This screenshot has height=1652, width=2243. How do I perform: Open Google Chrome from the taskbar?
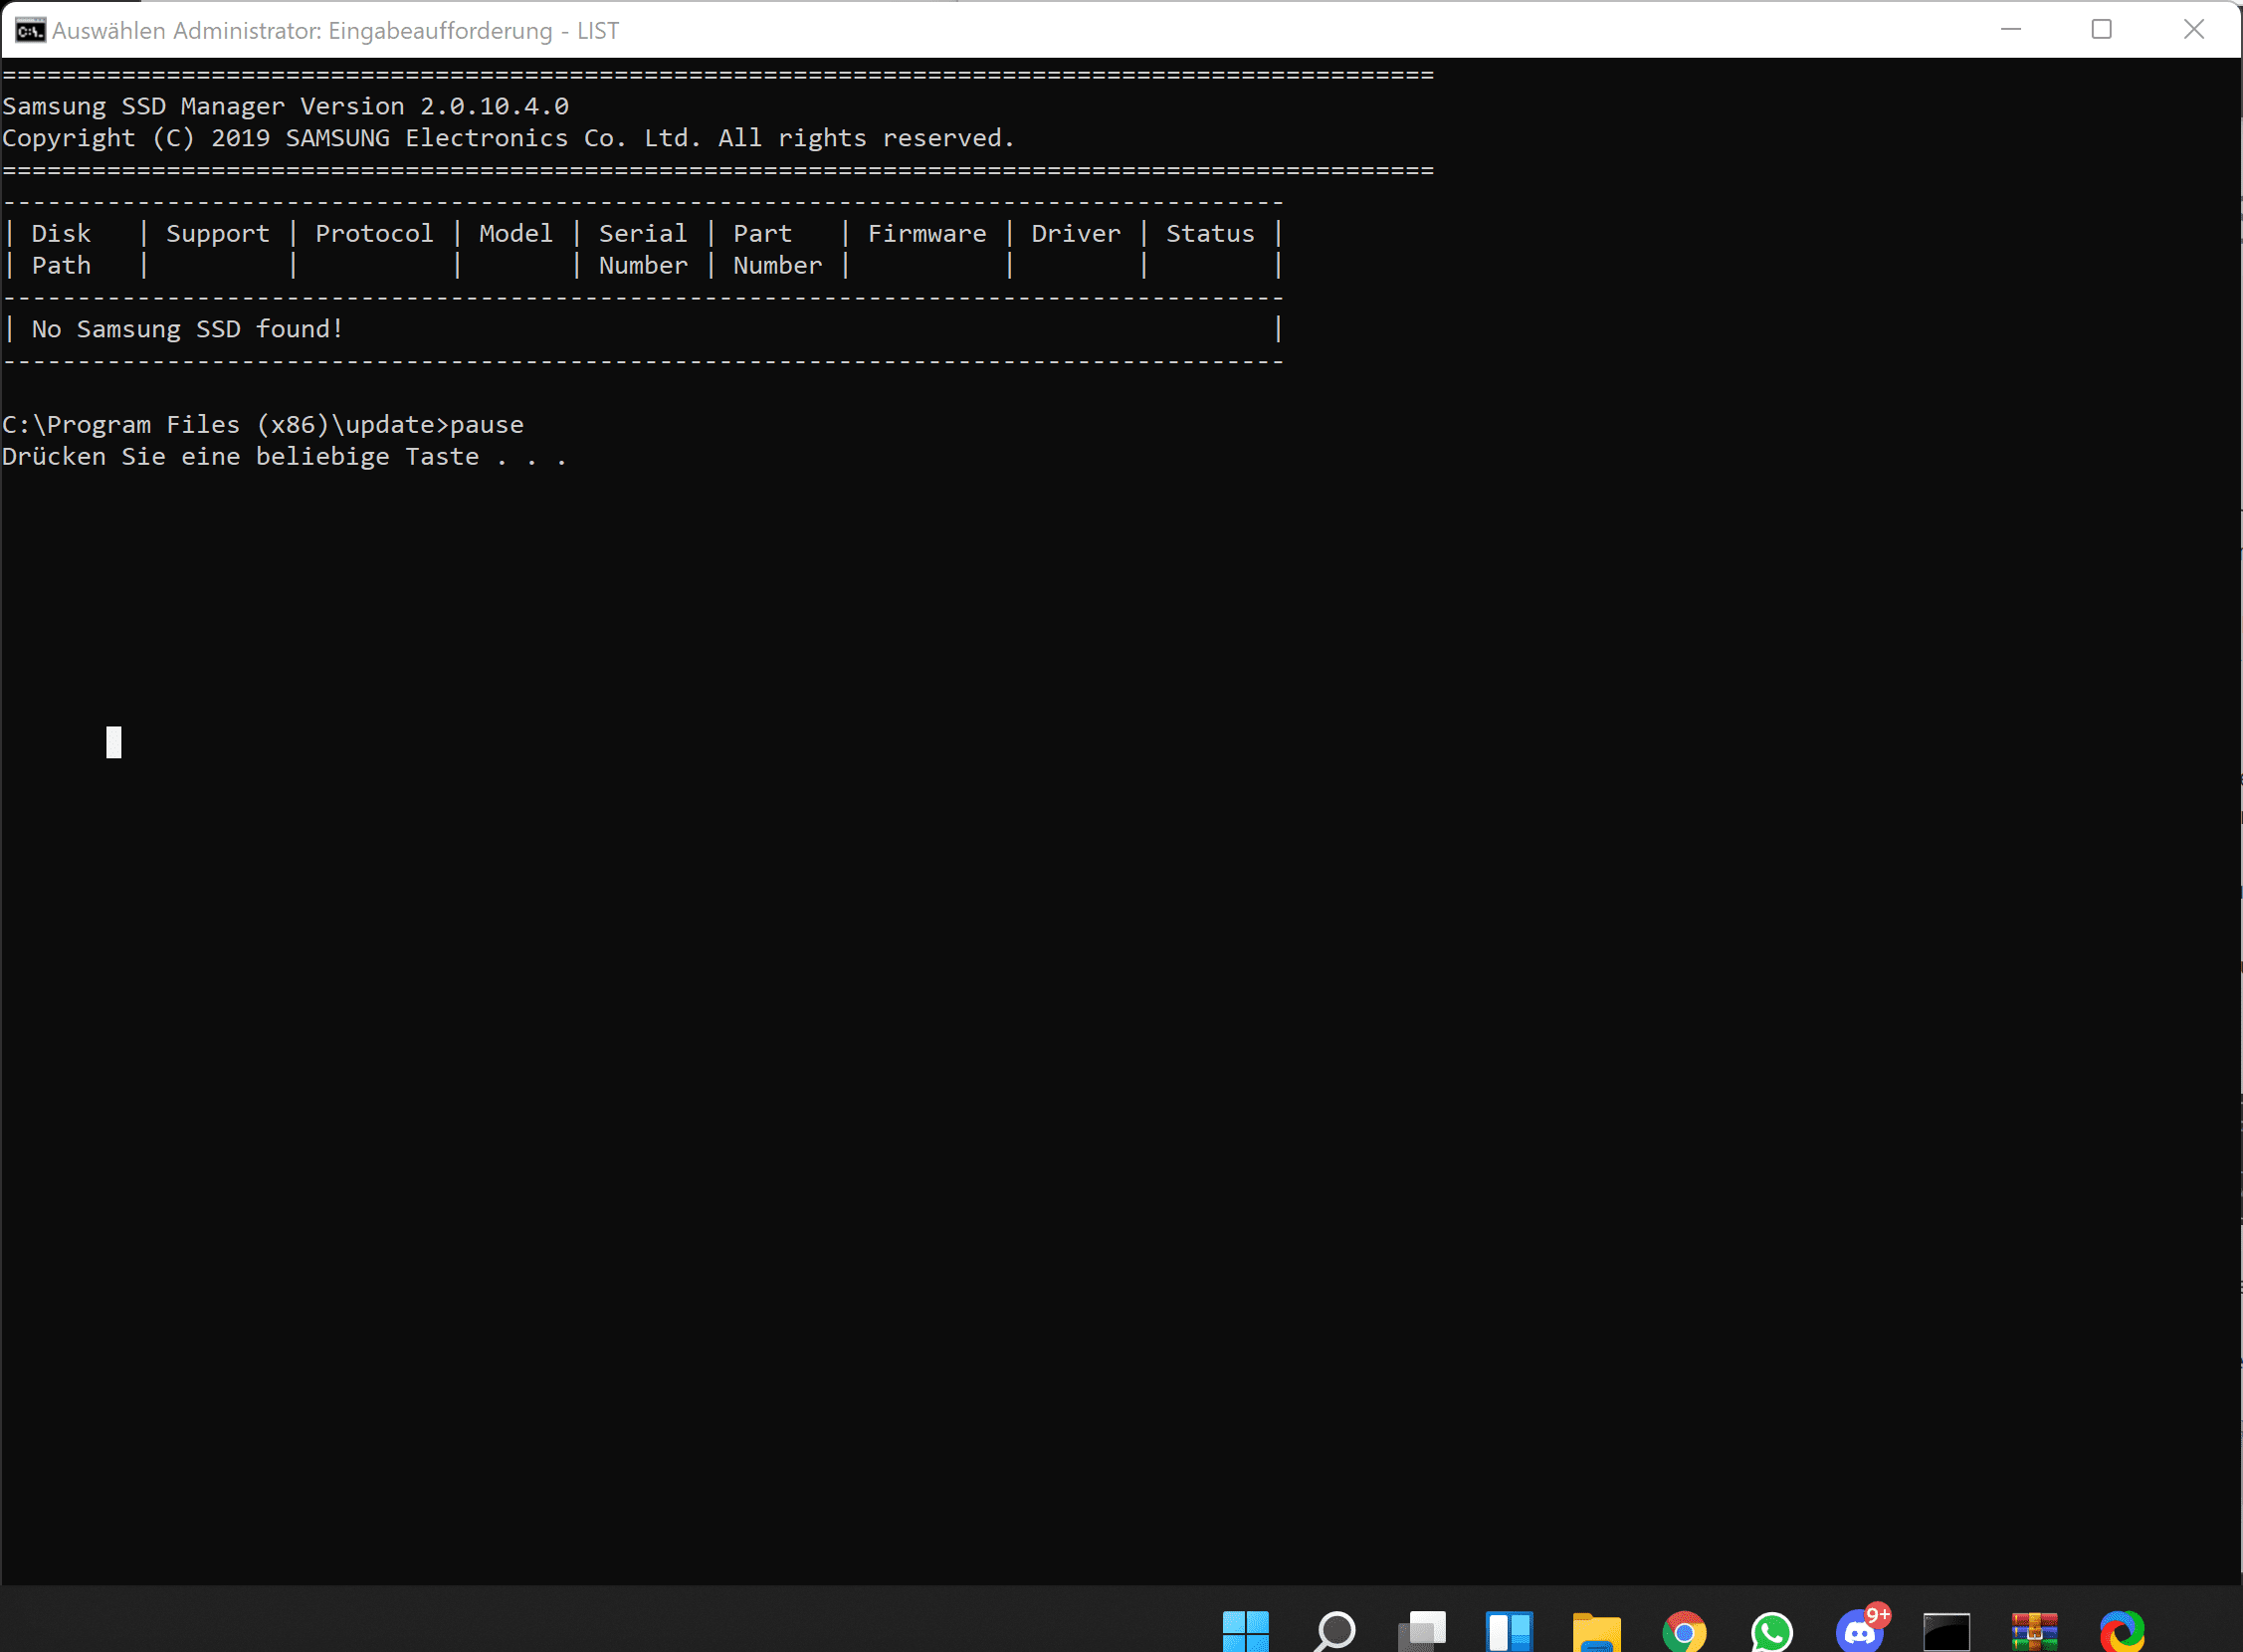[x=1684, y=1631]
